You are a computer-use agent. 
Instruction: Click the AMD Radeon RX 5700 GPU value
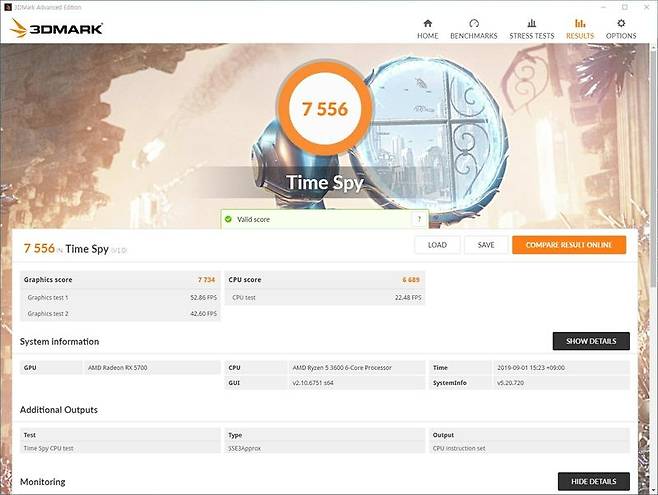[x=118, y=367]
